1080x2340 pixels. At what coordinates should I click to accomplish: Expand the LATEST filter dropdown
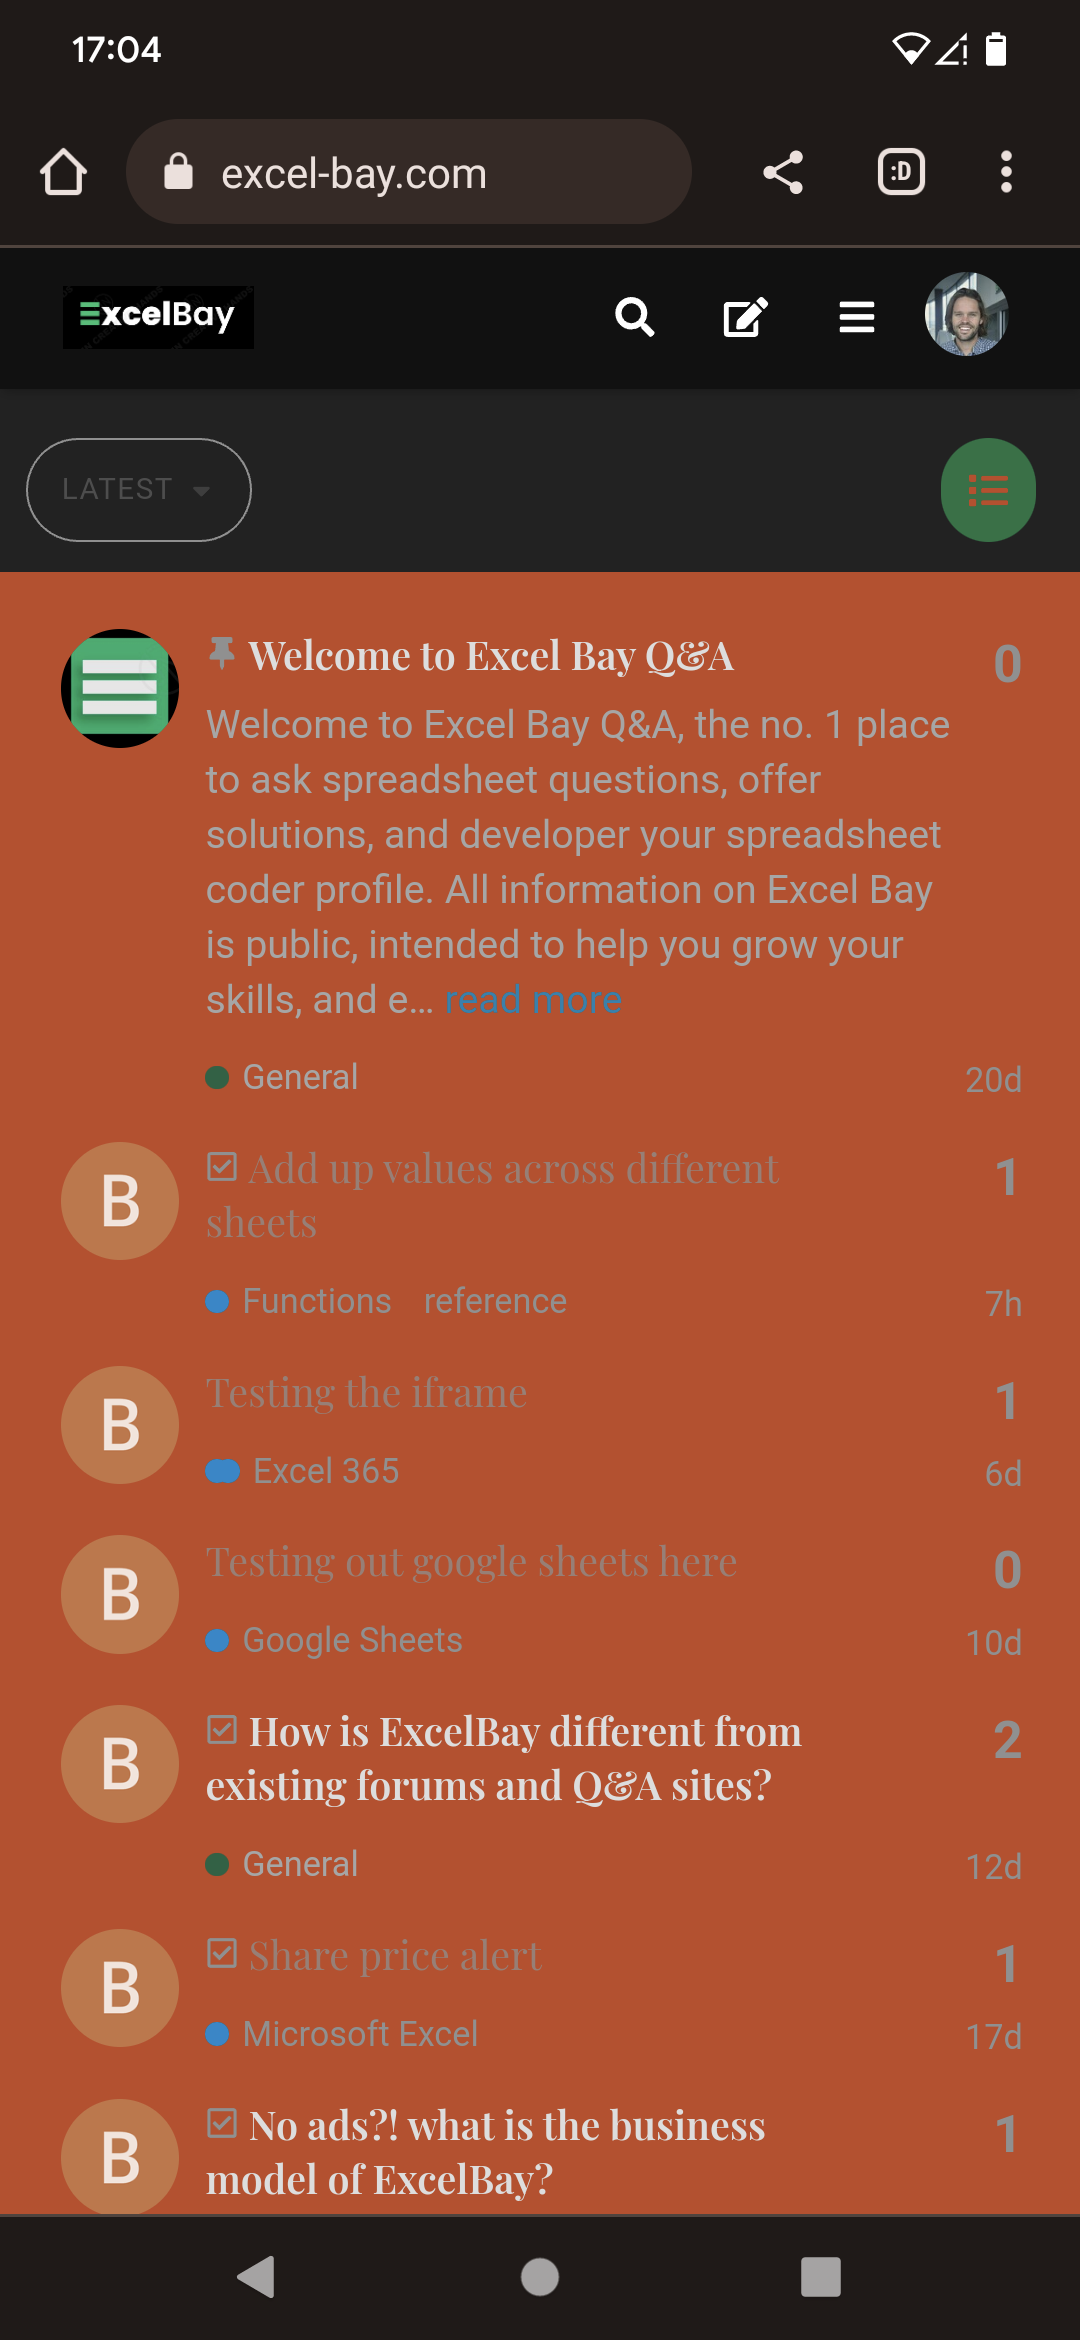(x=138, y=490)
